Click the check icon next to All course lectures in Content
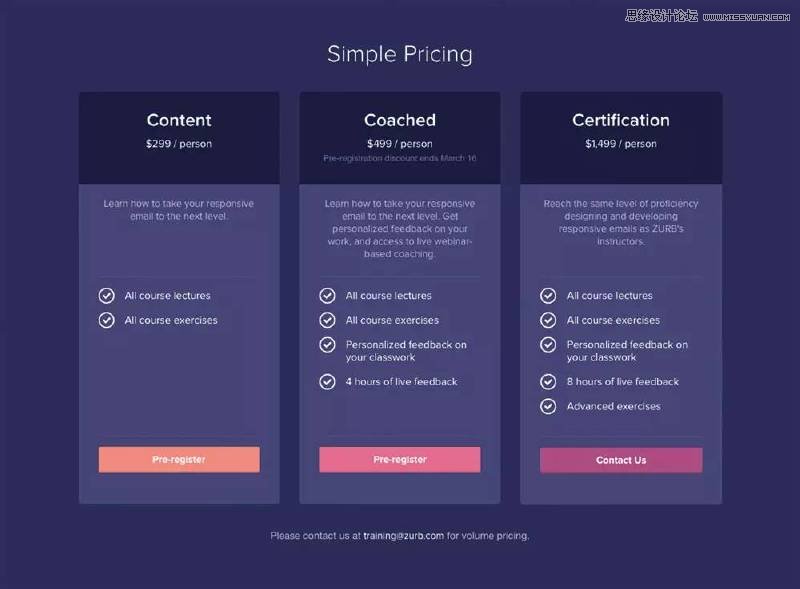800x589 pixels. [107, 296]
